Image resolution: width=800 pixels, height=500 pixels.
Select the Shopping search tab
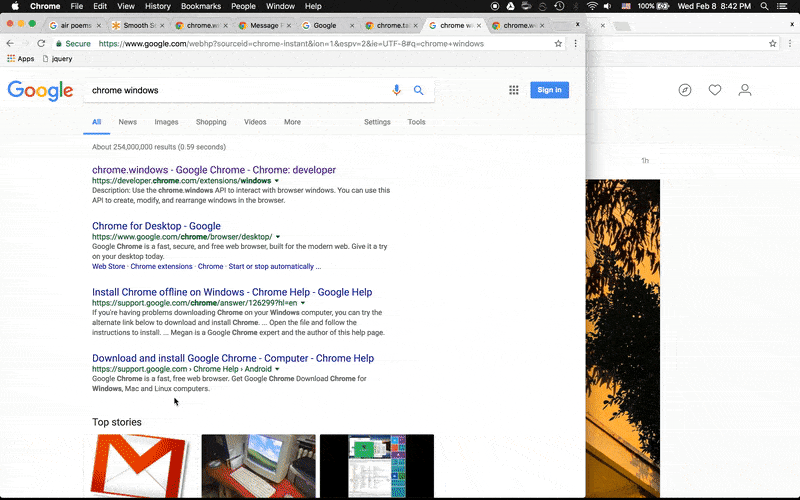[211, 122]
